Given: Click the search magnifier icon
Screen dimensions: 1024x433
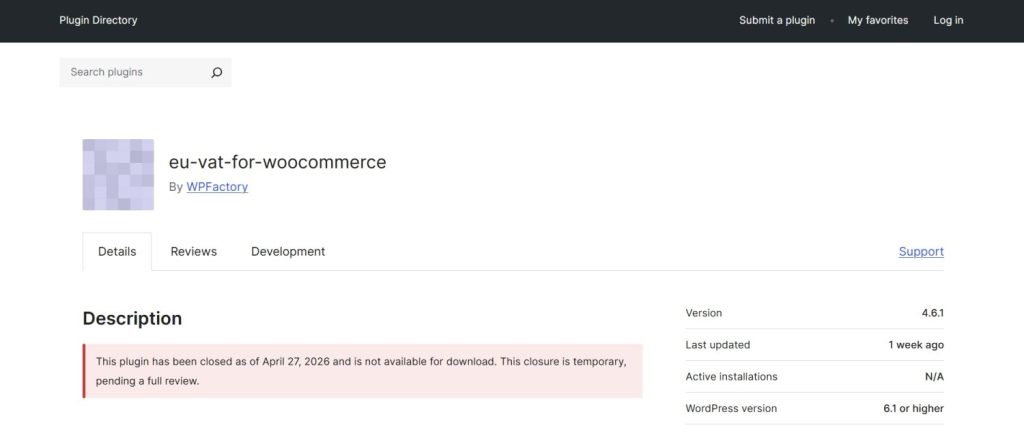Looking at the screenshot, I should click(216, 72).
